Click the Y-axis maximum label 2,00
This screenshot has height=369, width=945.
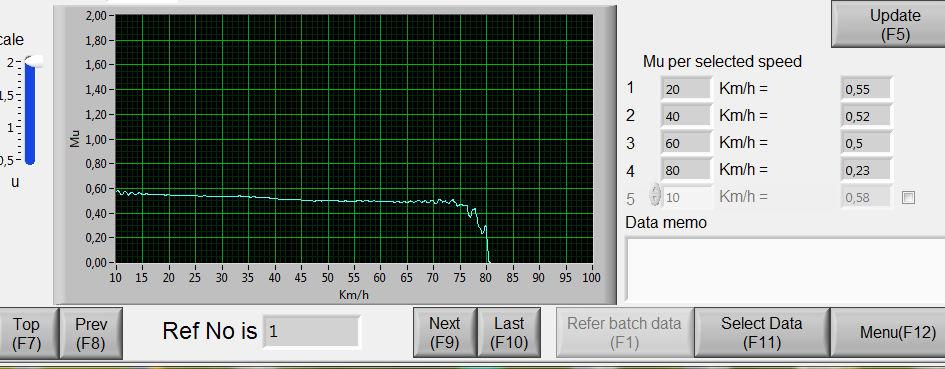(x=96, y=16)
